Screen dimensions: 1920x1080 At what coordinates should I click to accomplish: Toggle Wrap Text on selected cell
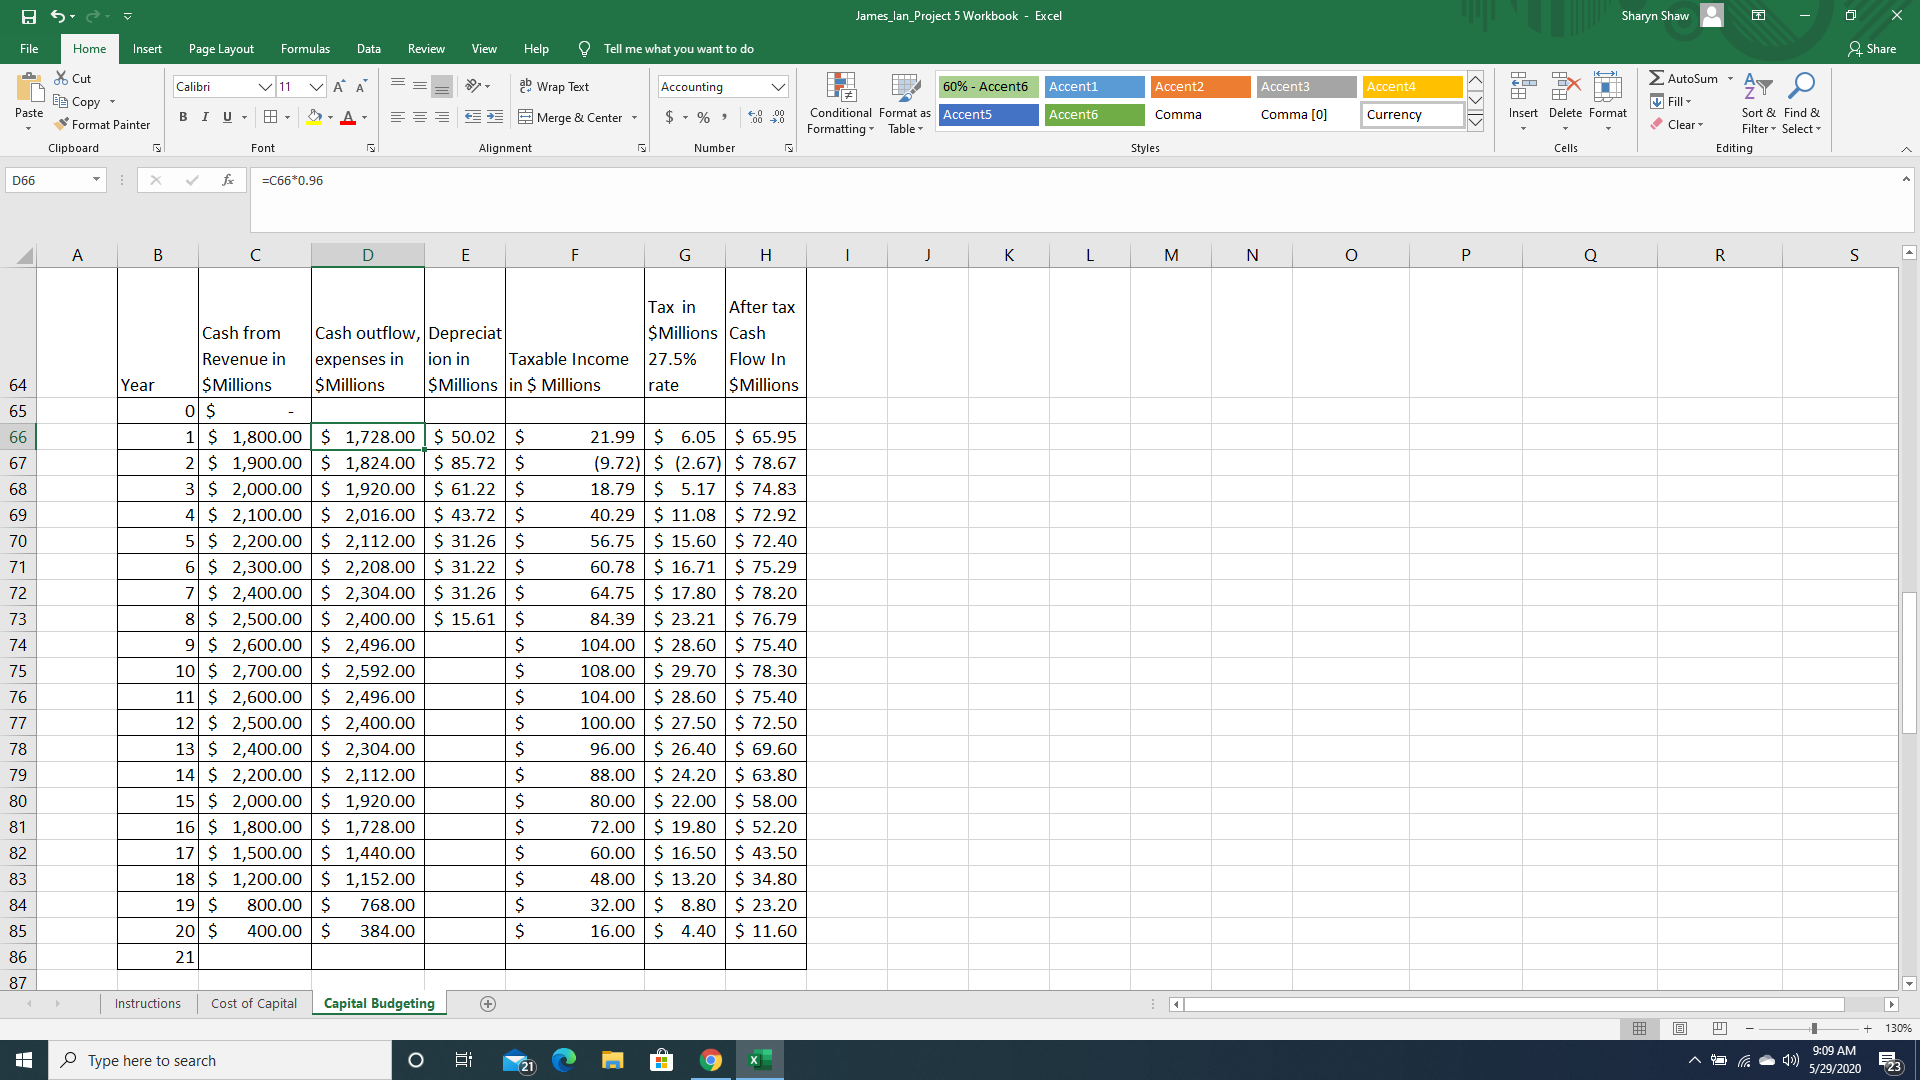pyautogui.click(x=554, y=87)
